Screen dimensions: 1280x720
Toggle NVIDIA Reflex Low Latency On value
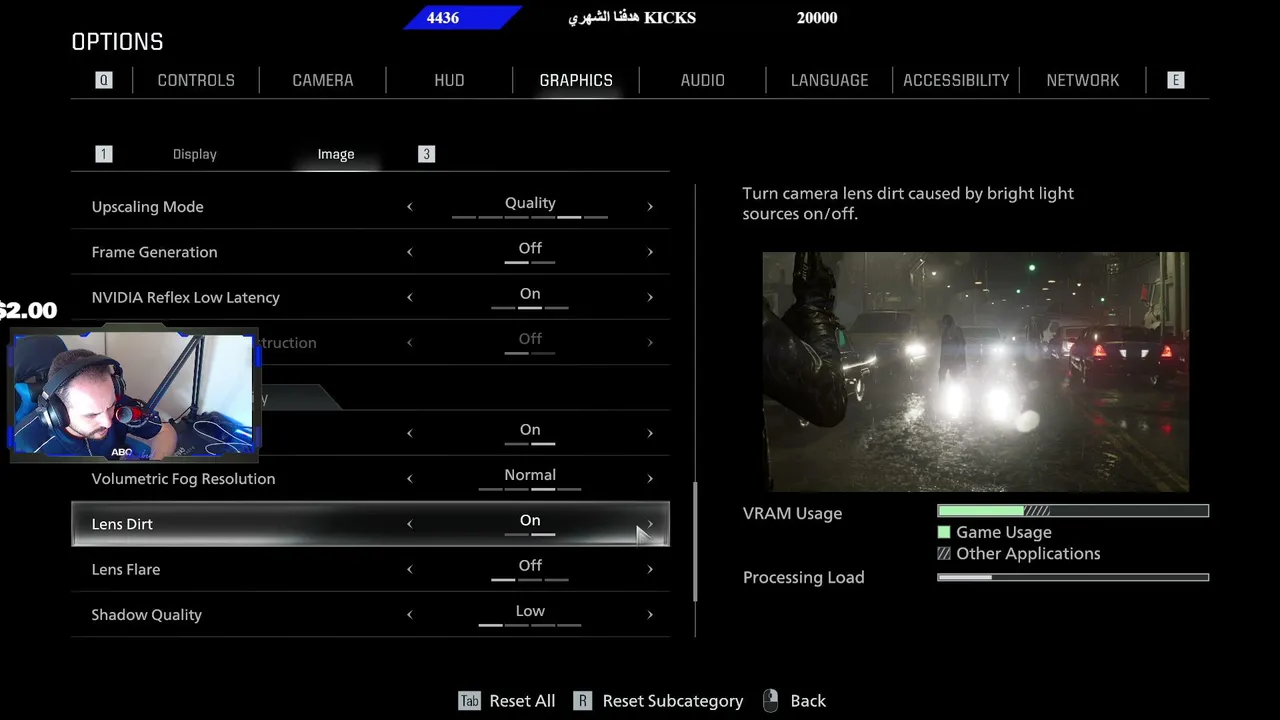click(530, 294)
